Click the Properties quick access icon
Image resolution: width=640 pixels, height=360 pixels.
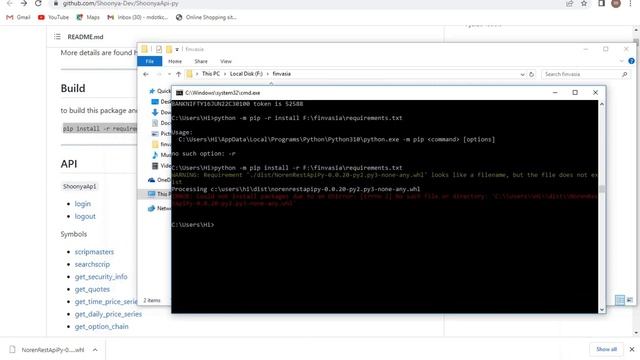pyautogui.click(x=159, y=49)
